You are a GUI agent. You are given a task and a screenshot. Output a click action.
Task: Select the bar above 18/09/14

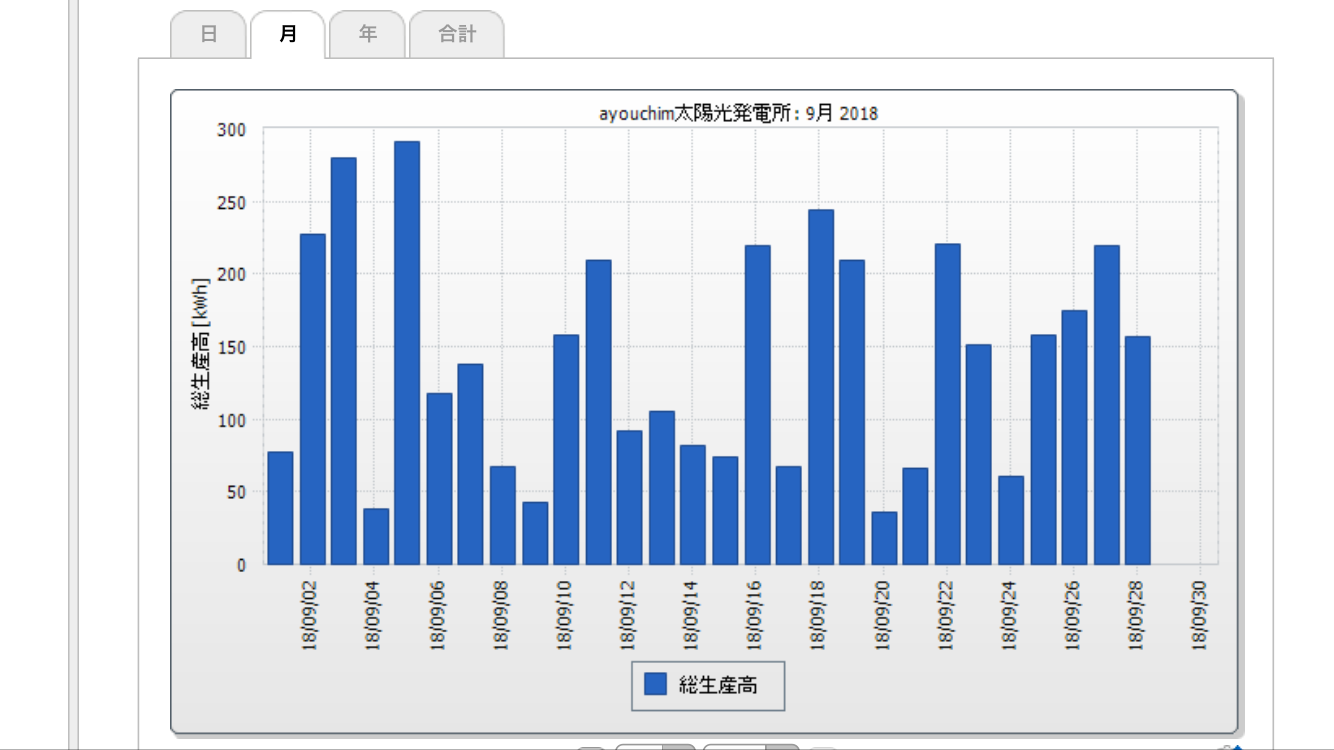pos(693,505)
